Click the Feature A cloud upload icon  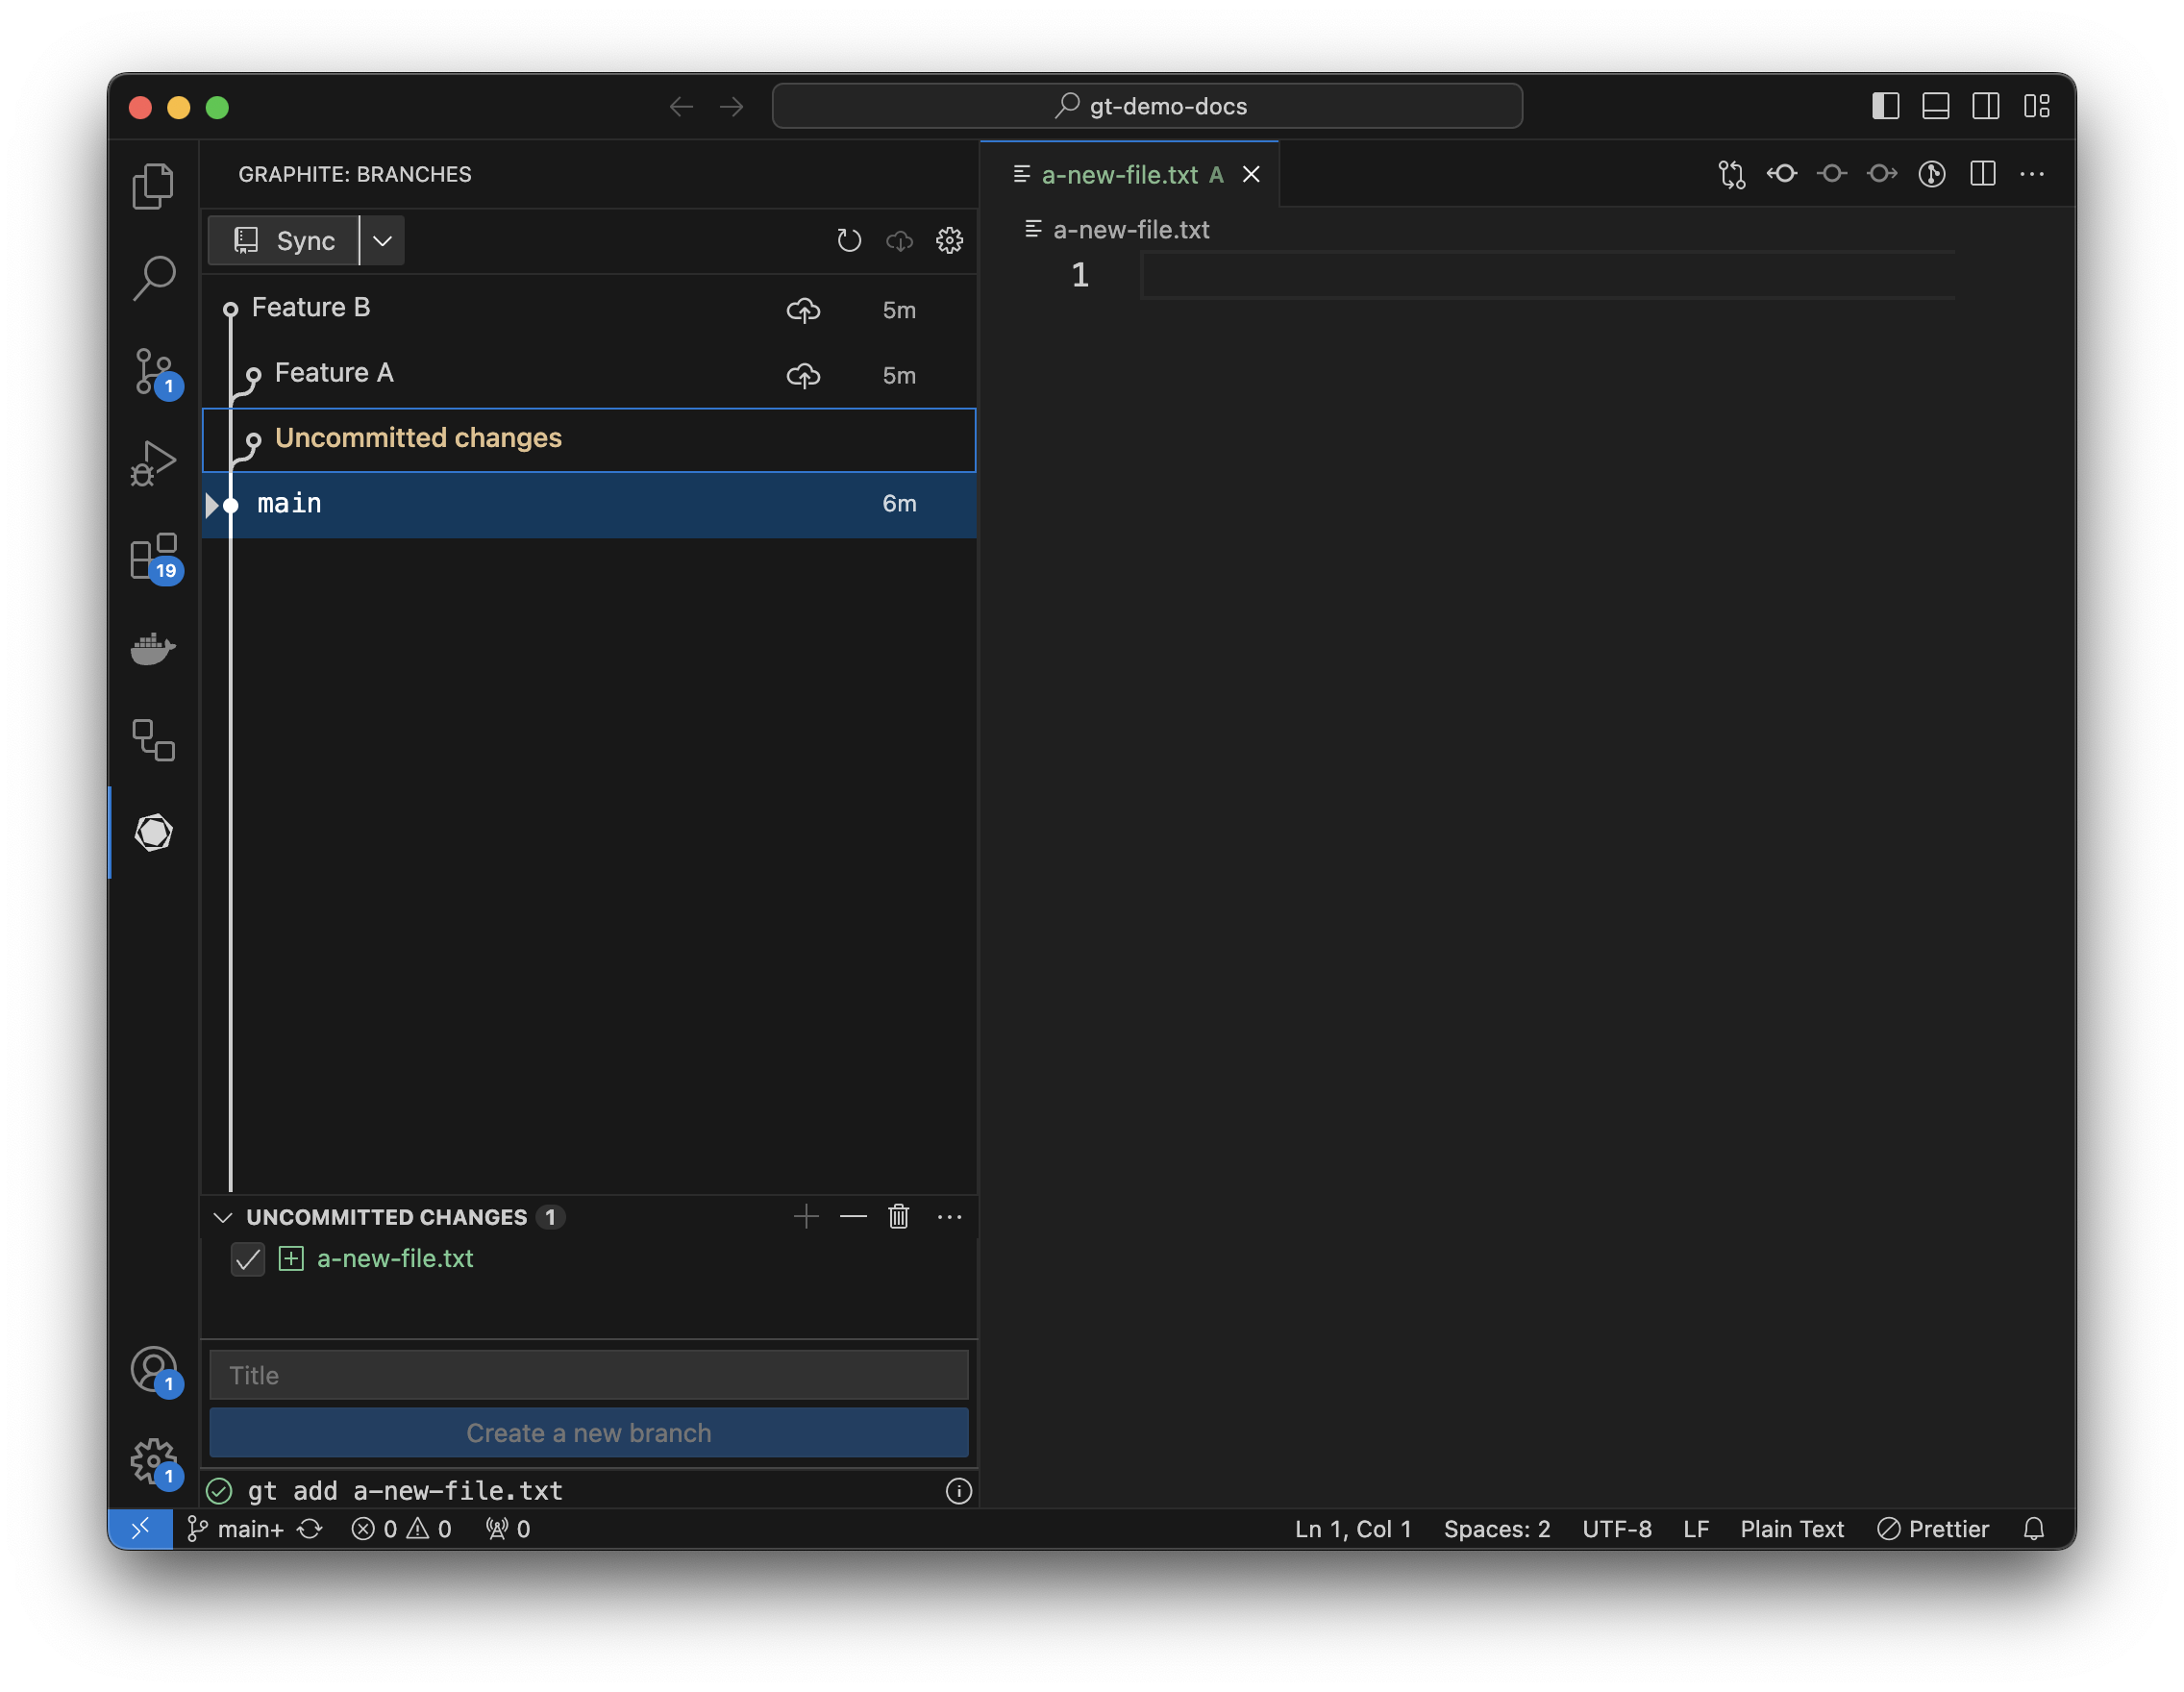click(803, 375)
